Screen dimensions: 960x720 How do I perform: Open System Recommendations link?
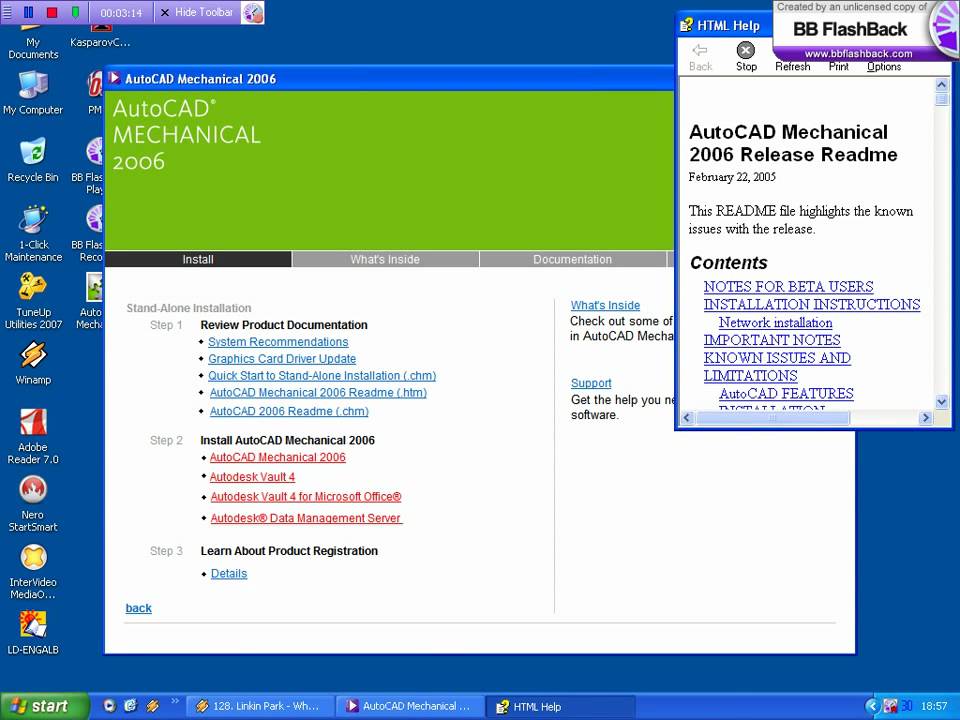[278, 342]
